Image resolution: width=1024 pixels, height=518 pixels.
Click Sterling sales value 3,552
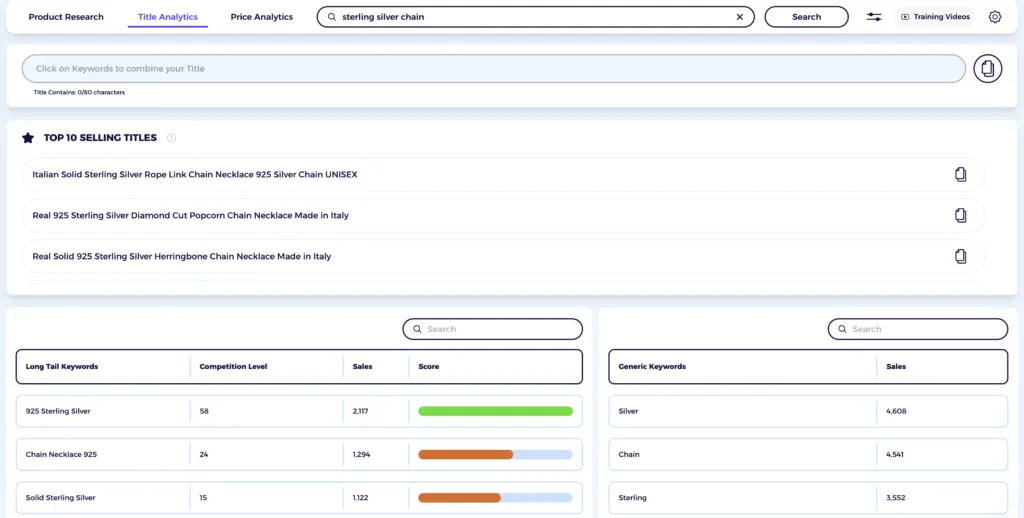tap(896, 498)
